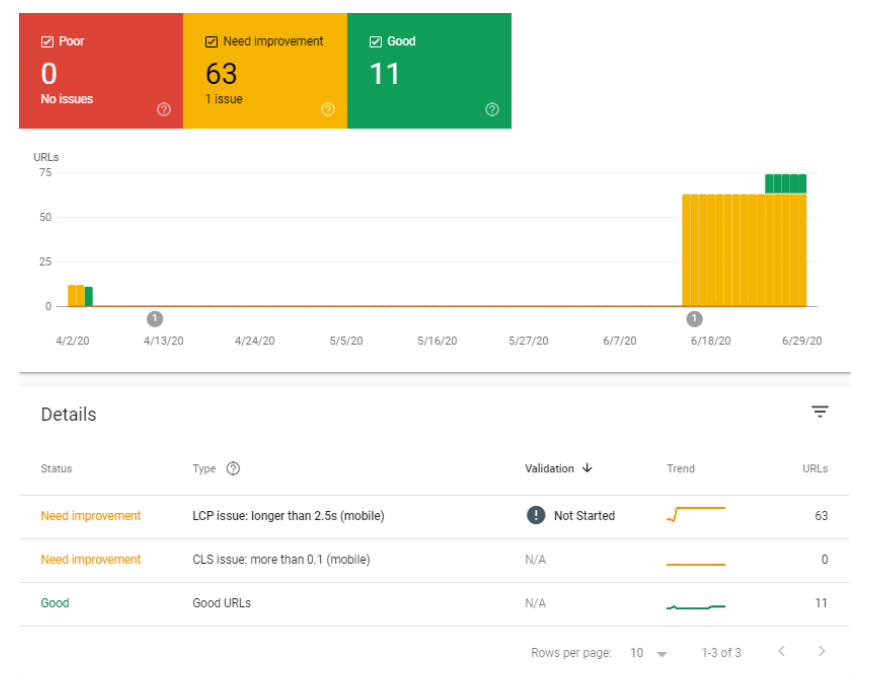
Task: Select the Good URLs row
Action: tap(222, 604)
